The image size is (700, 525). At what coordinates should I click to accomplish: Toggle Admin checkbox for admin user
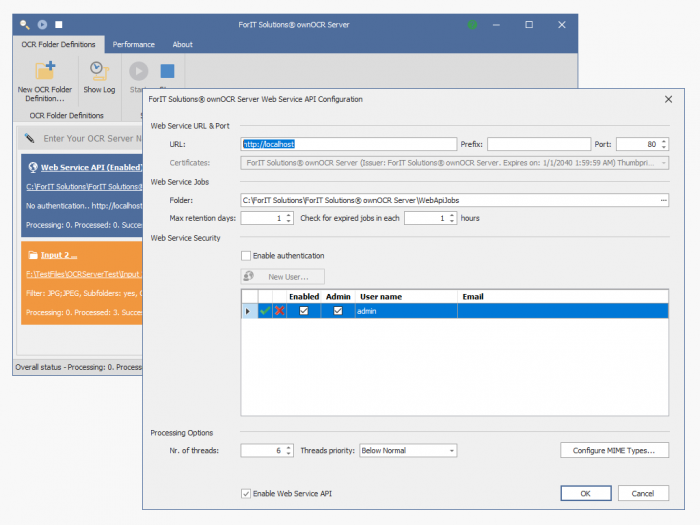[x=338, y=311]
